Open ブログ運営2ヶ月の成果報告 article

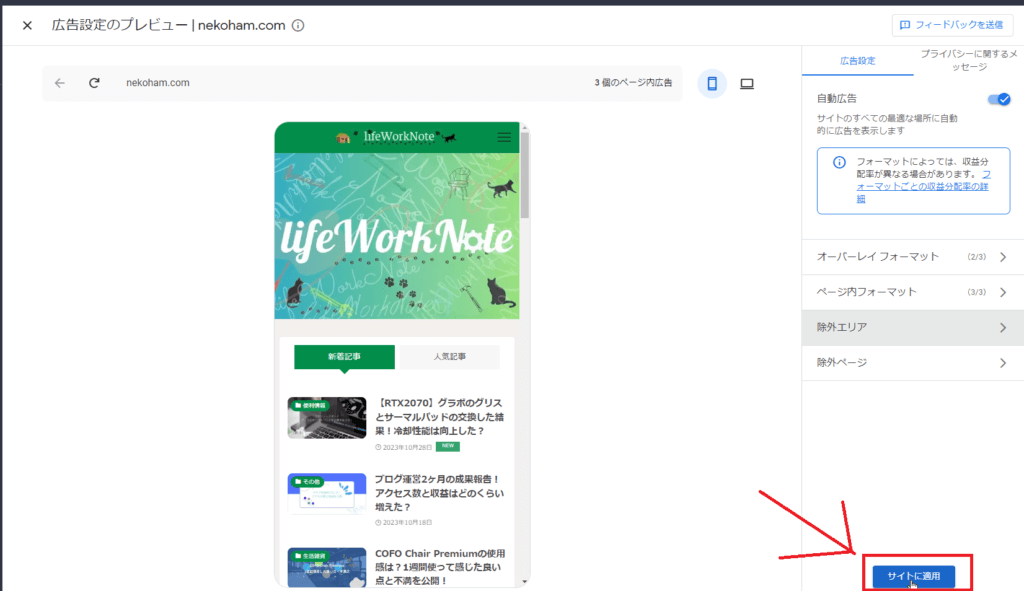click(440, 492)
